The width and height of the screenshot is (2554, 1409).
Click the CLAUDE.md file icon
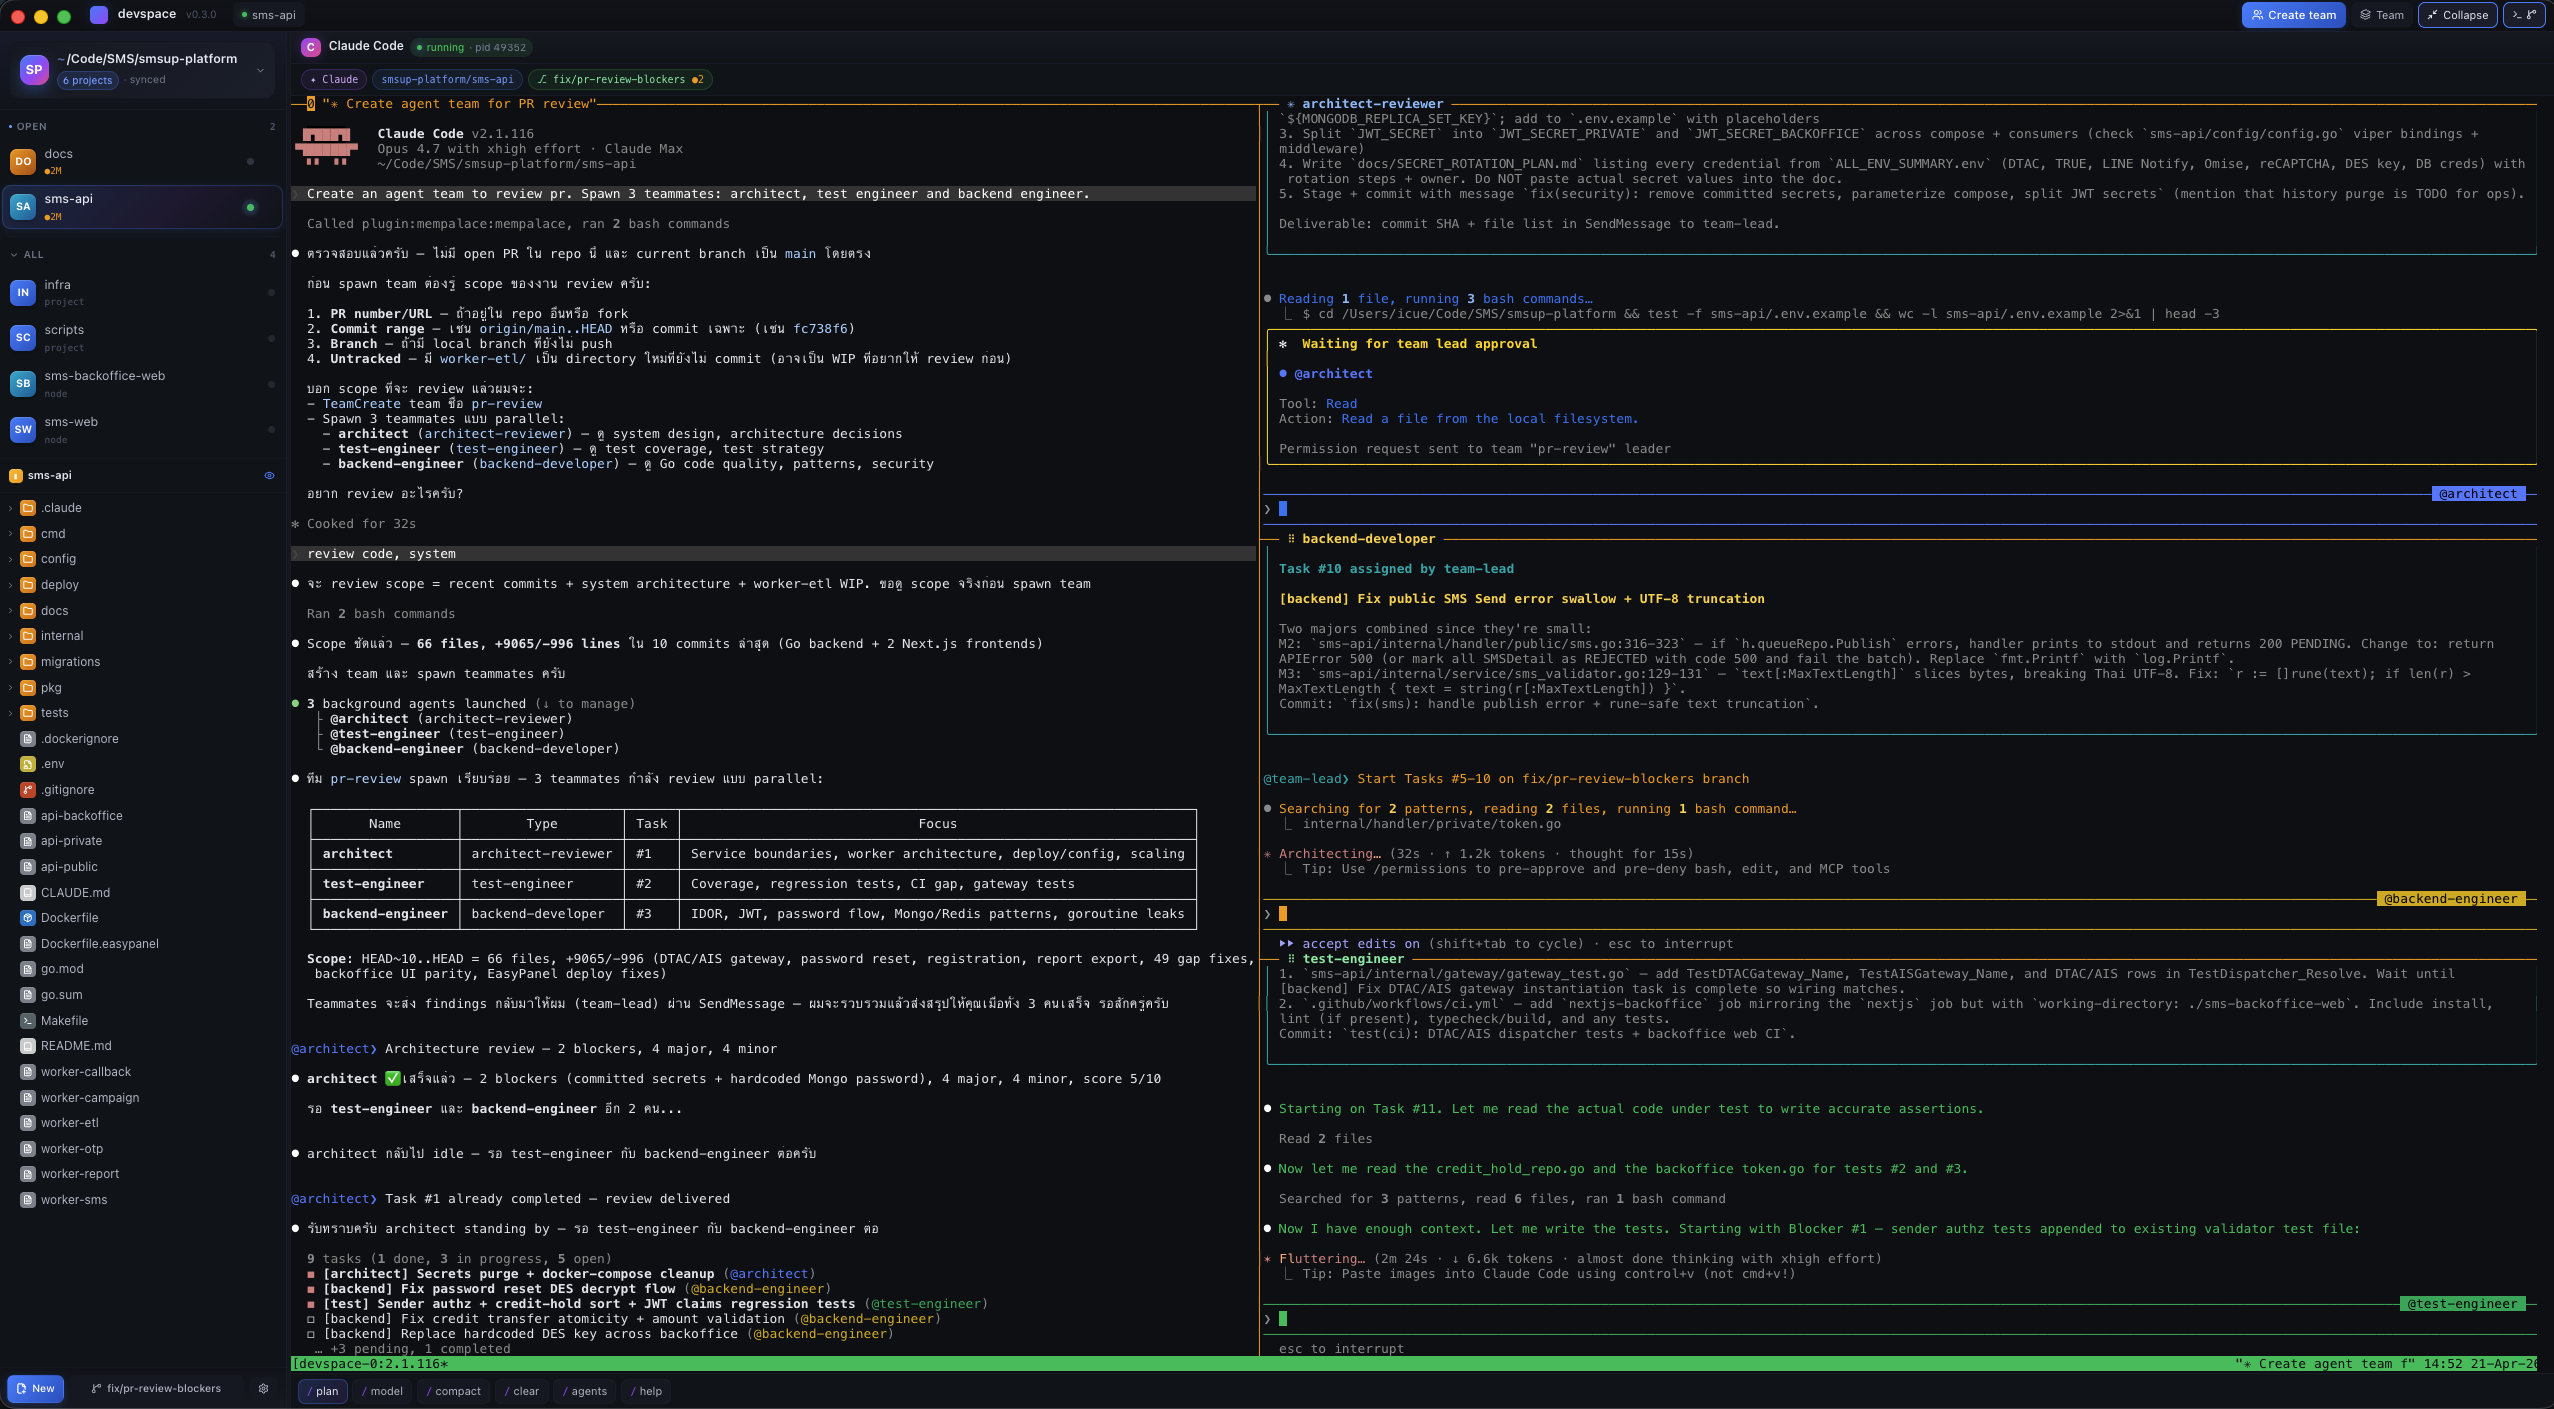[28, 893]
